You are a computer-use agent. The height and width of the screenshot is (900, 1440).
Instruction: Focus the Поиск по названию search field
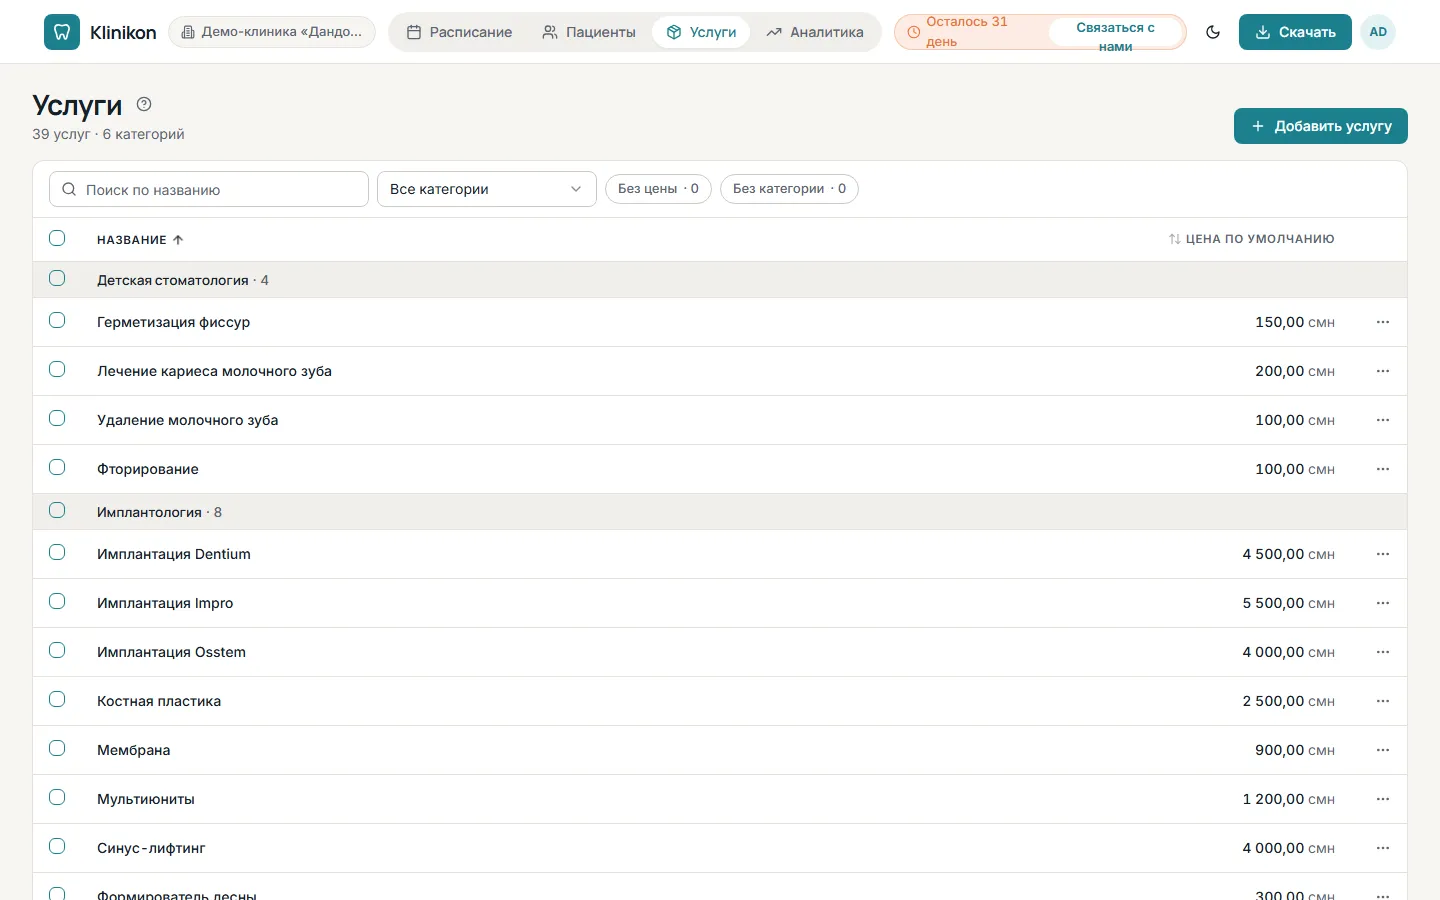click(x=209, y=189)
